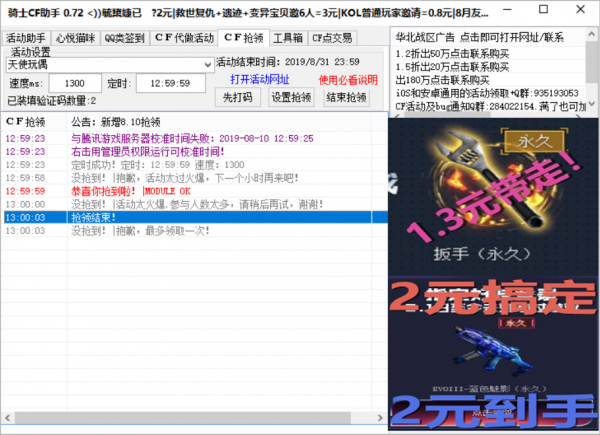Click the ad line iOS和安卓通用的活动领取
Viewport: 600px width, 435px height.
point(487,93)
